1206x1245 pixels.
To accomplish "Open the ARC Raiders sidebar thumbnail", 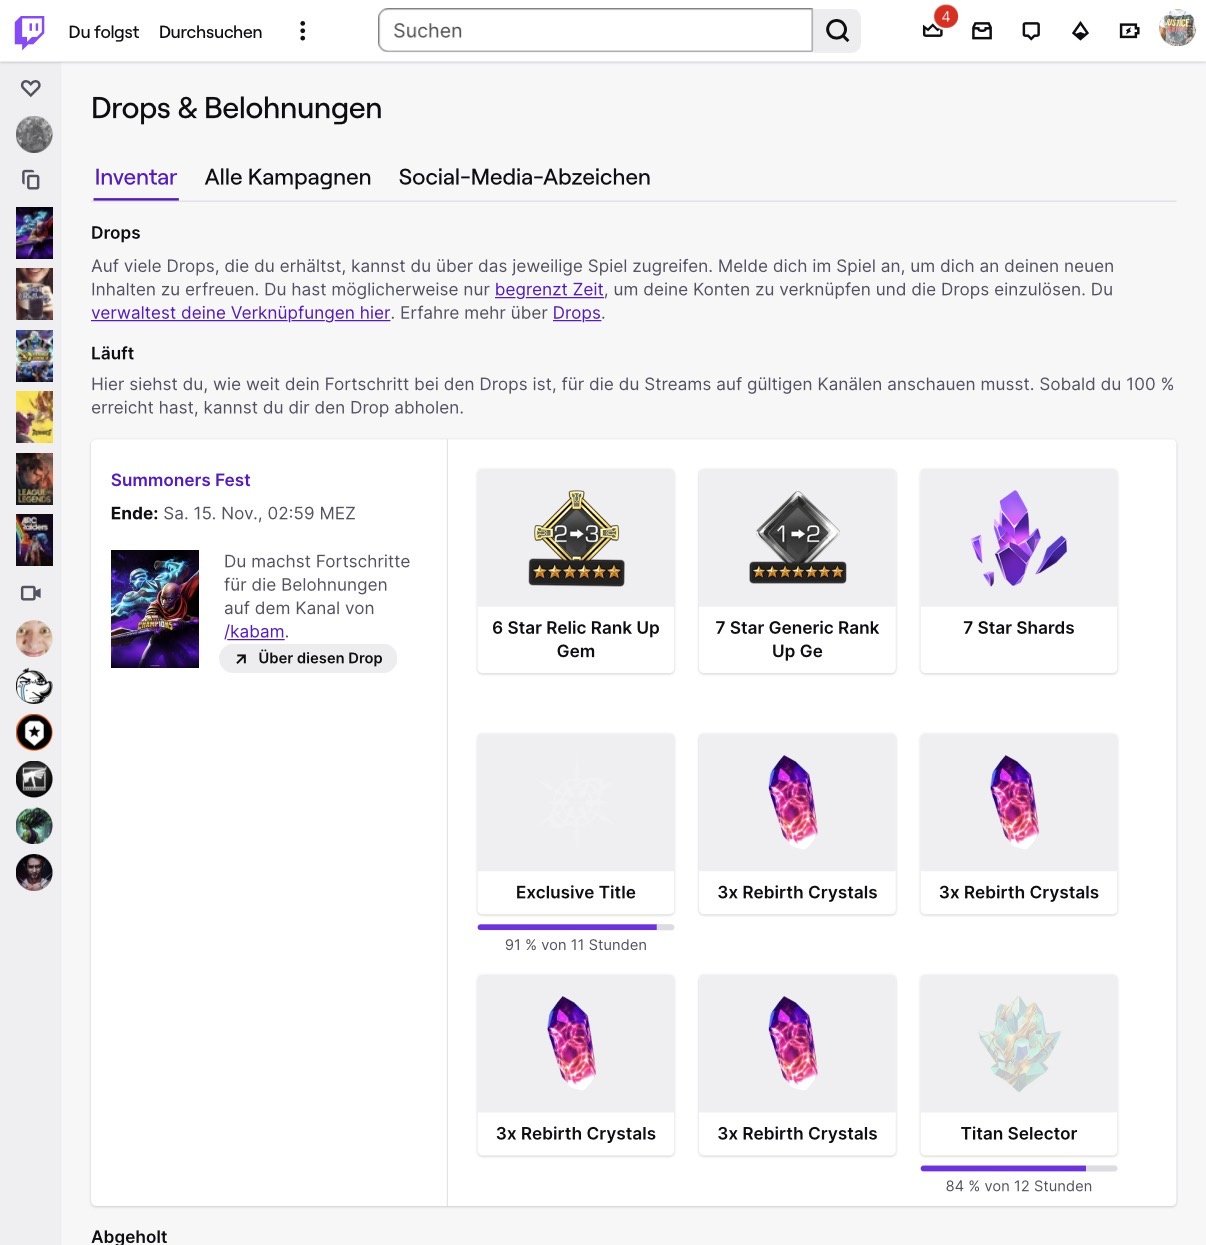I will point(34,541).
